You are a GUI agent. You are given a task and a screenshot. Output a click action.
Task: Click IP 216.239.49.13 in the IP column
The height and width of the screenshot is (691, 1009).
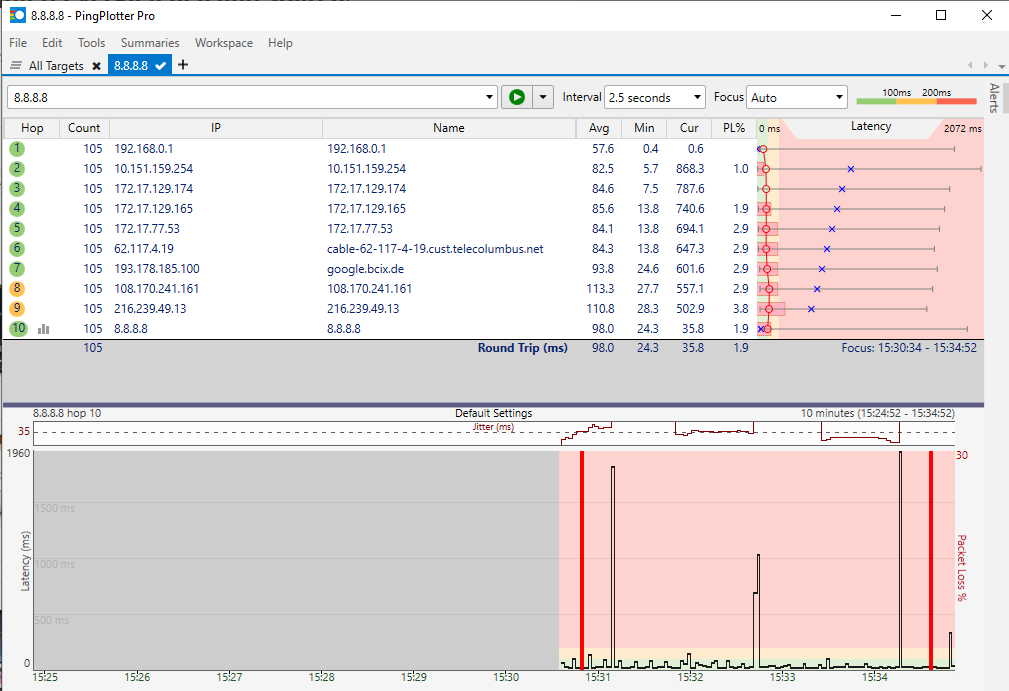click(x=150, y=308)
